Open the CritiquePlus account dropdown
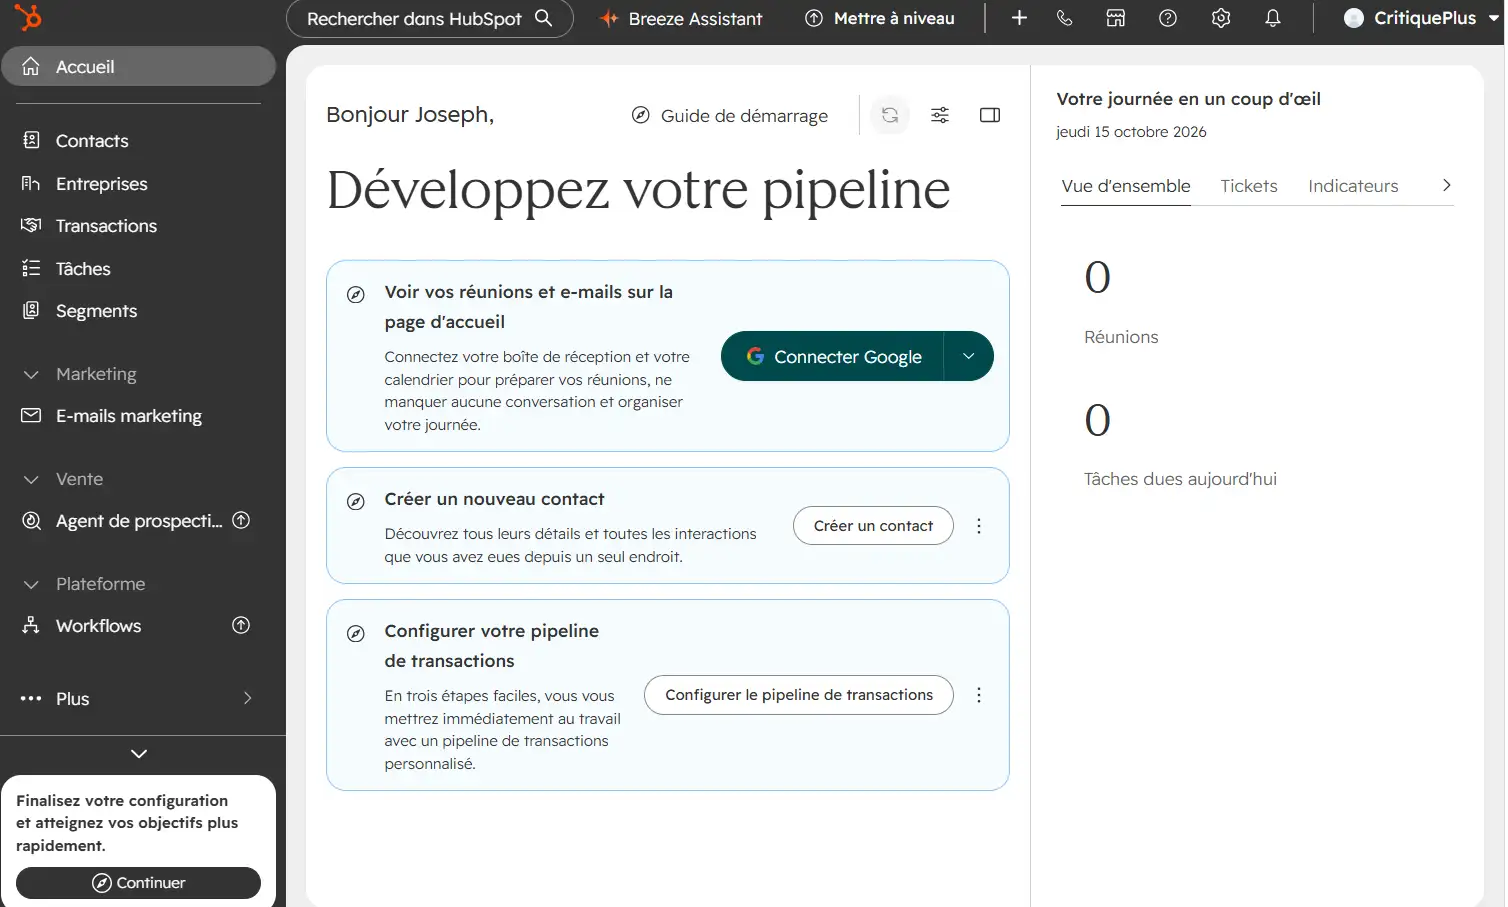 pyautogui.click(x=1421, y=18)
